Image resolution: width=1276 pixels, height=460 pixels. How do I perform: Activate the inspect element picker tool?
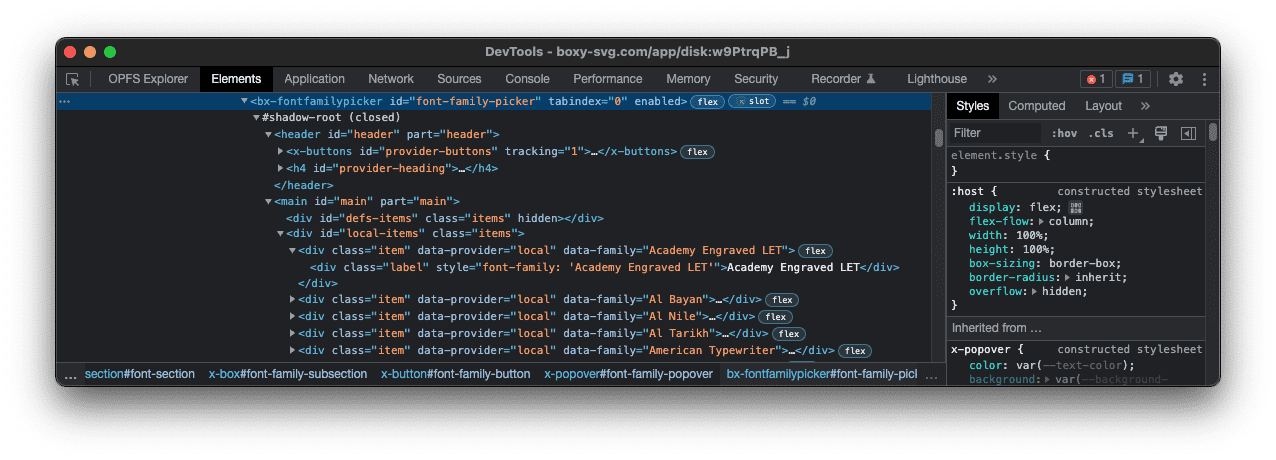pos(73,79)
